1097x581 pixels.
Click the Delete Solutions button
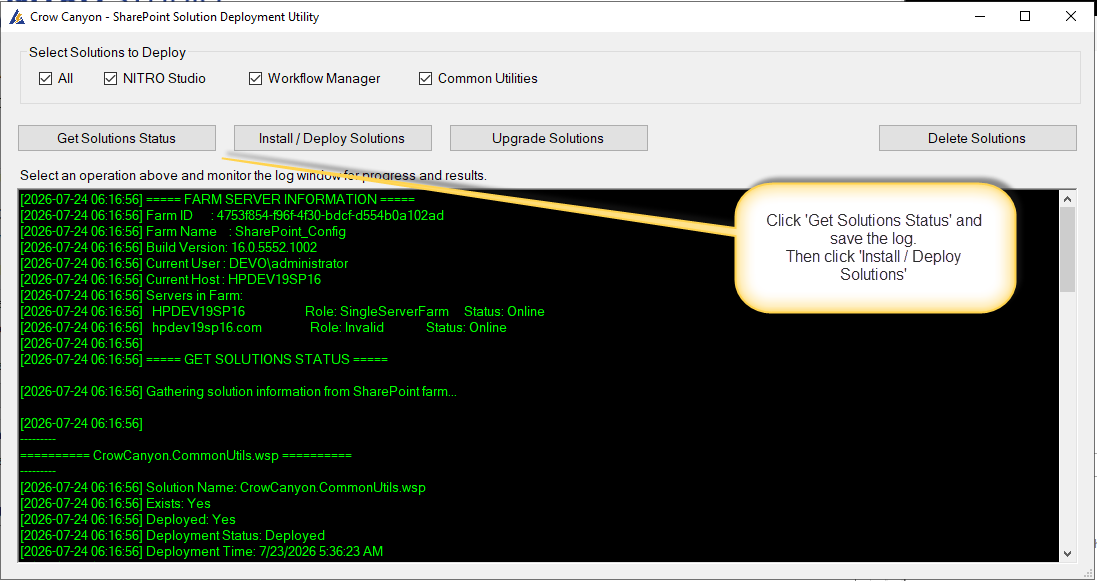(x=977, y=138)
